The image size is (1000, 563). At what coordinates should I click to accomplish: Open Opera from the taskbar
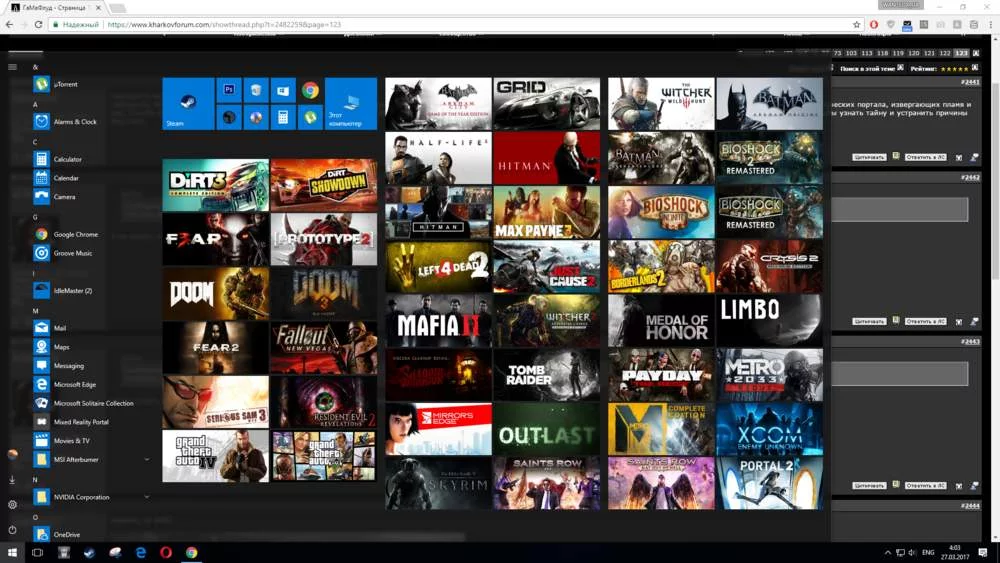pos(166,552)
